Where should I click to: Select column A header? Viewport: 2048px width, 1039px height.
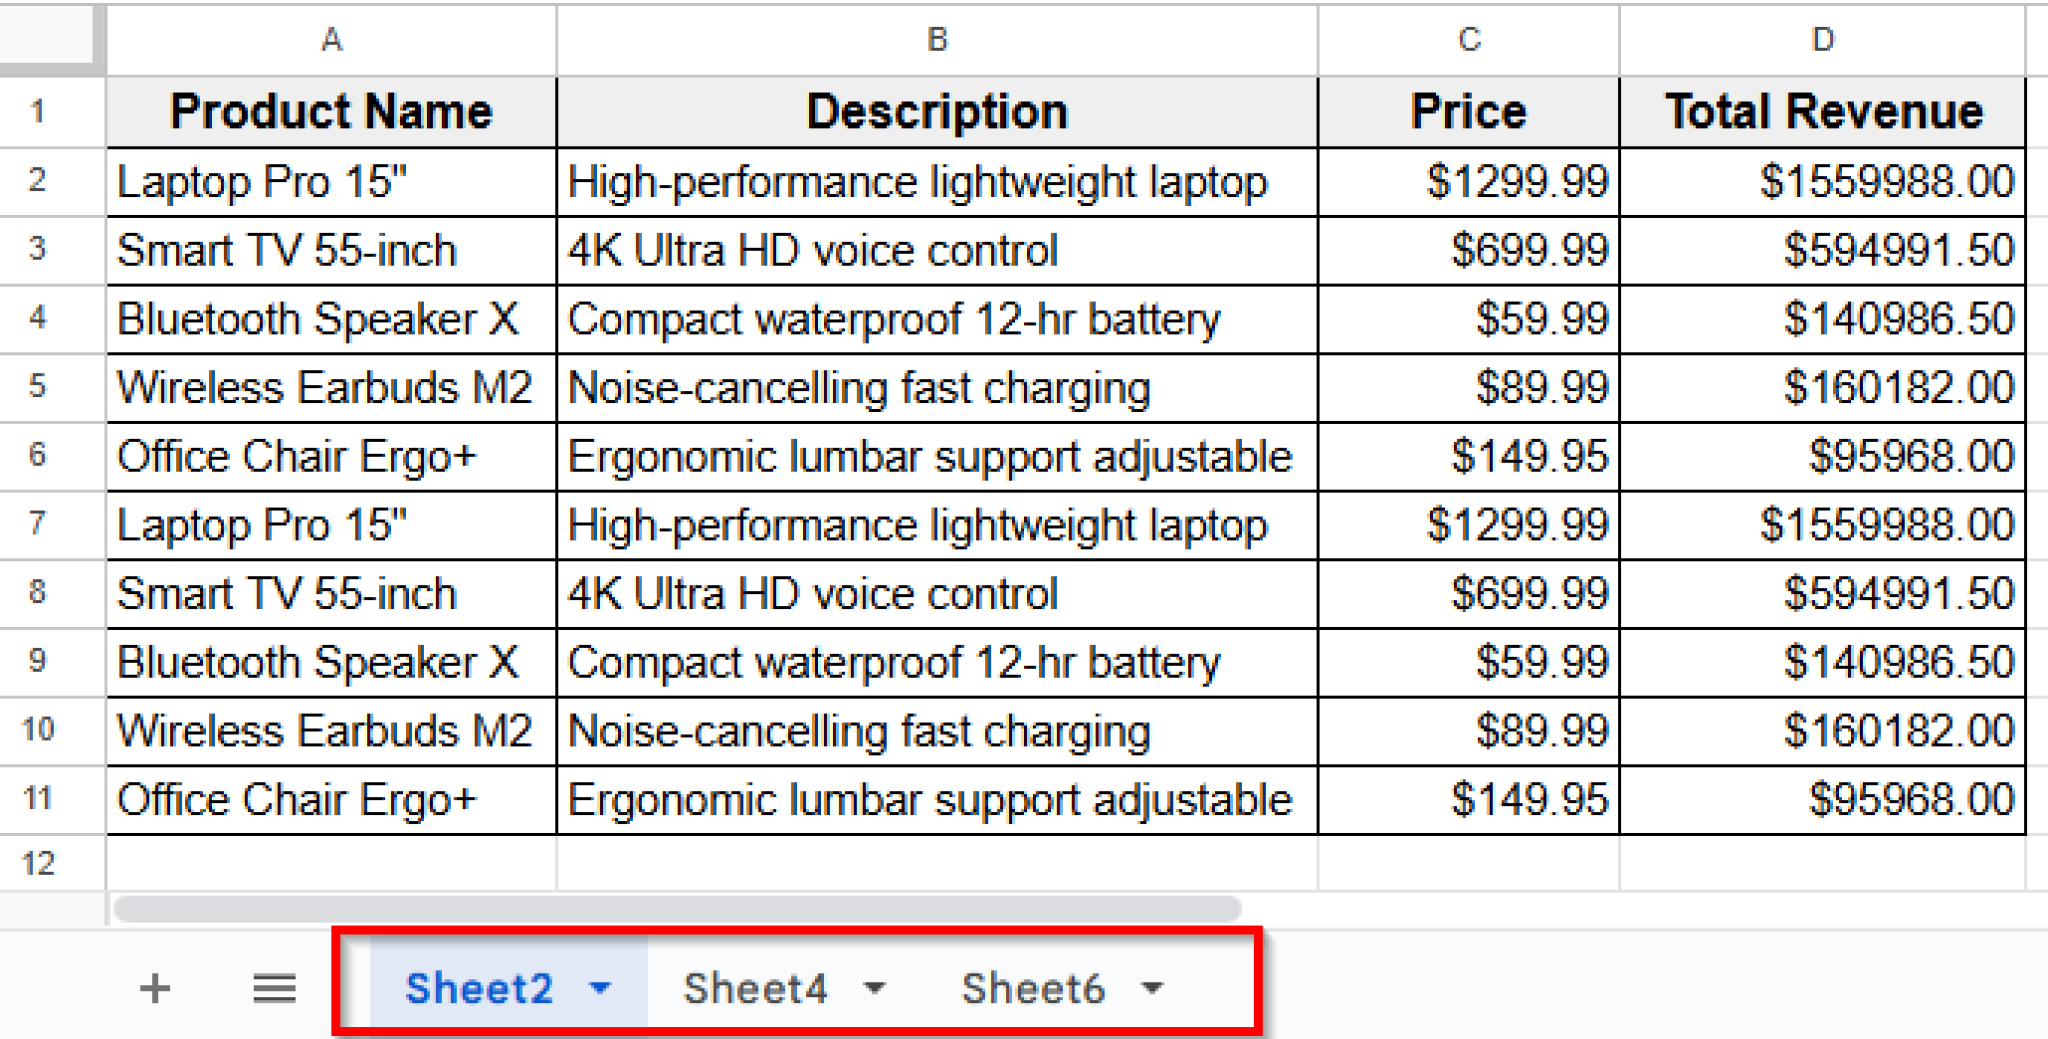330,40
